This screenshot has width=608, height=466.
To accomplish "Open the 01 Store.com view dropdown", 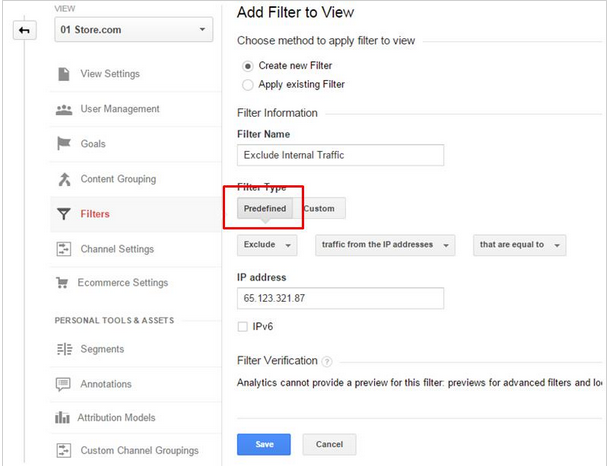I will tap(134, 29).
